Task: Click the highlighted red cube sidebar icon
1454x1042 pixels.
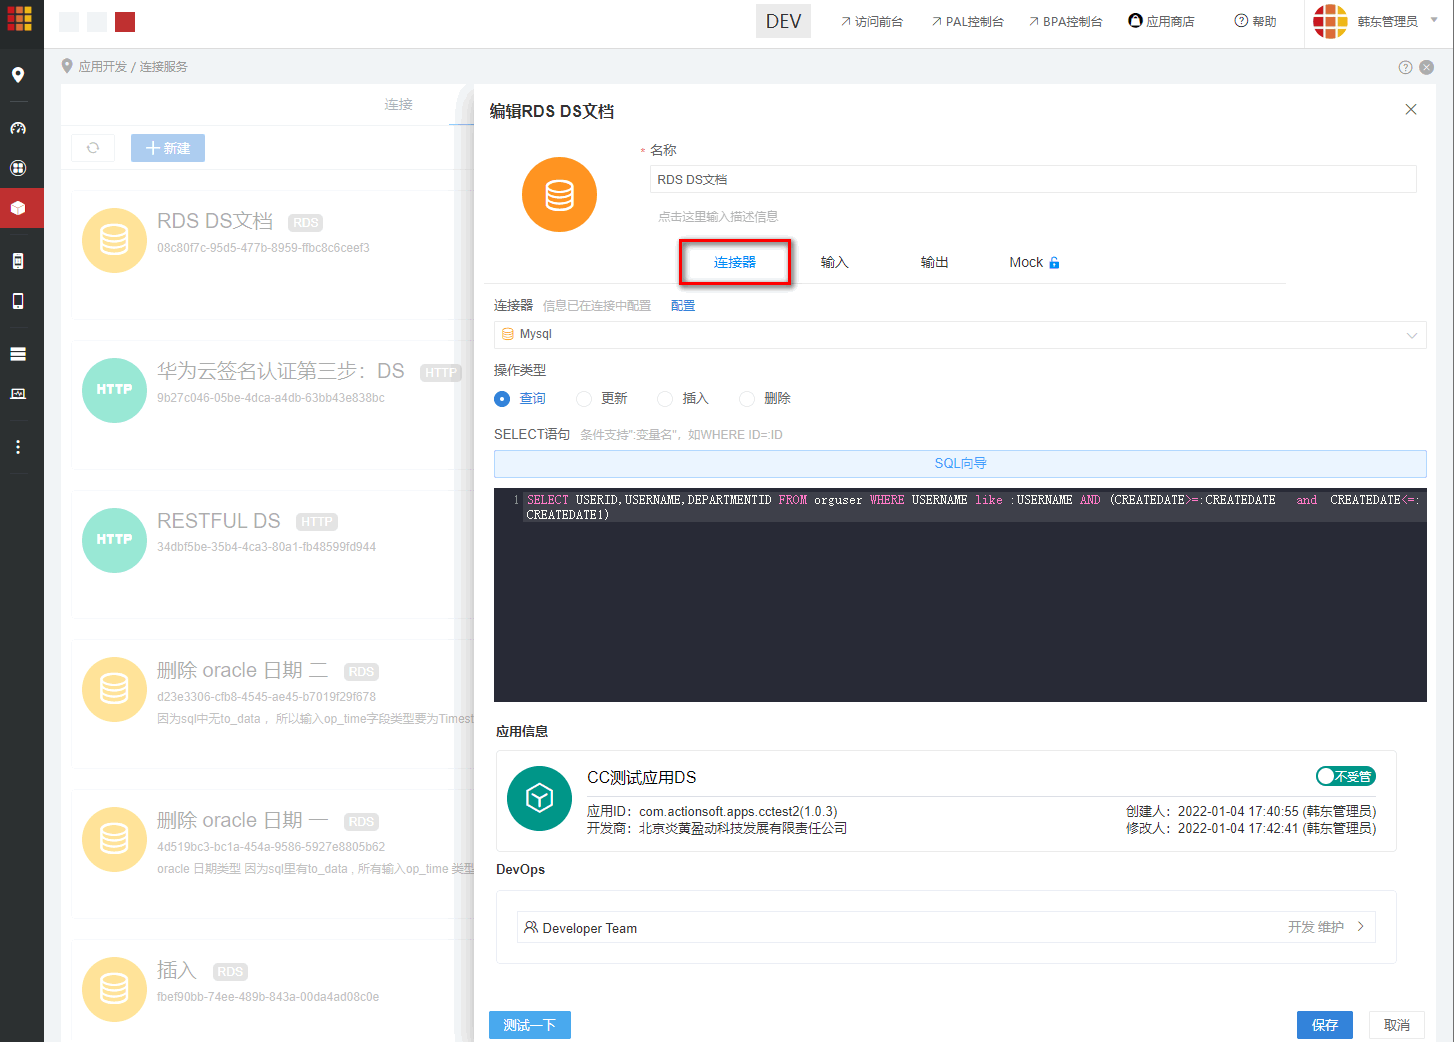Action: click(x=20, y=208)
